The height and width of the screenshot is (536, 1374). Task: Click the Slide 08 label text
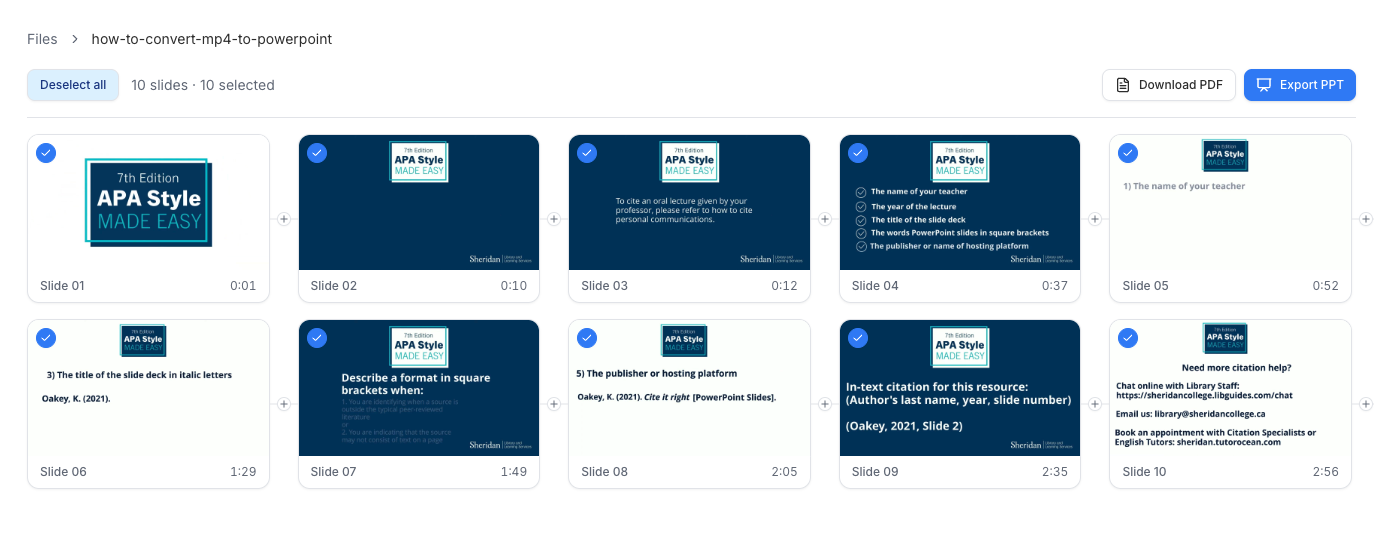click(x=604, y=471)
